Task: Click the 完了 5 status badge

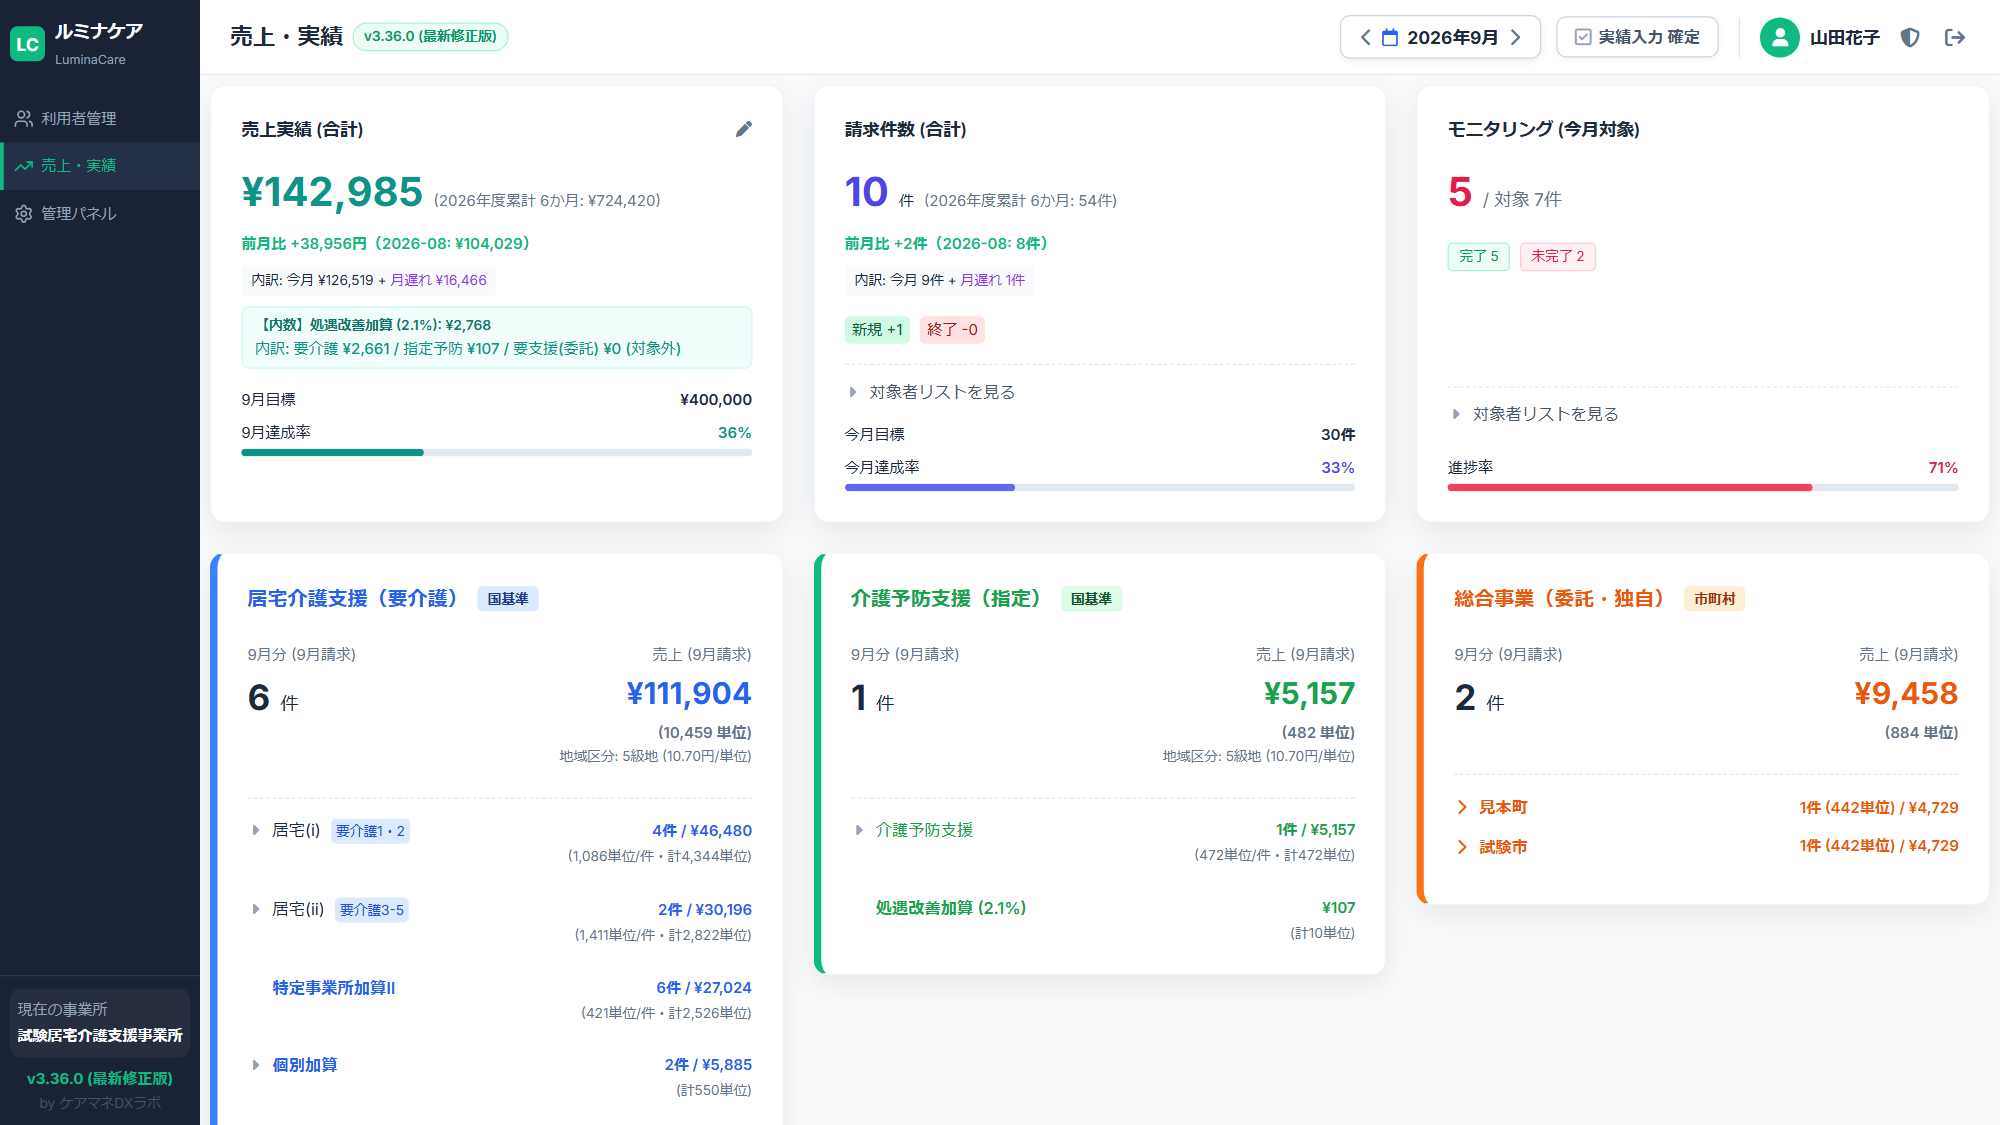Action: (x=1478, y=256)
